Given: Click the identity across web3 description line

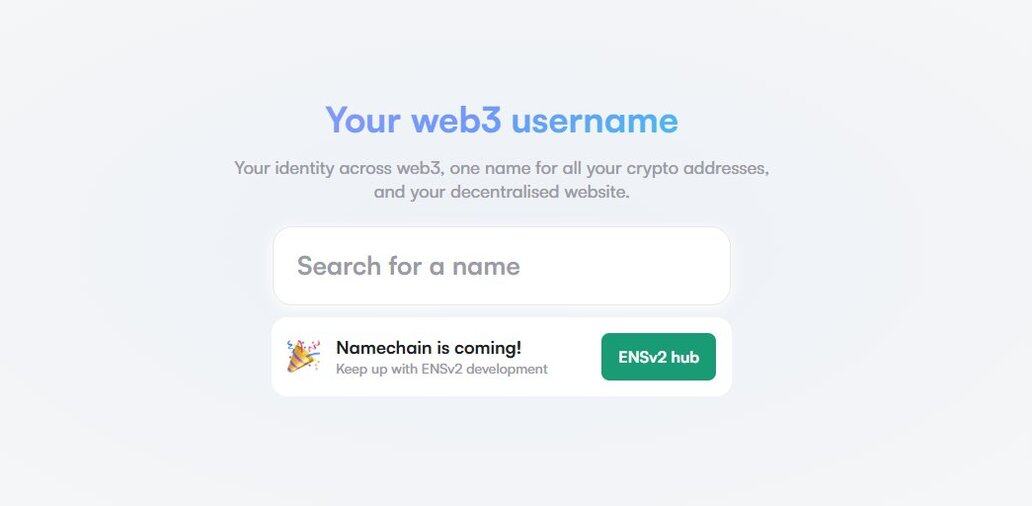Looking at the screenshot, I should tap(502, 168).
